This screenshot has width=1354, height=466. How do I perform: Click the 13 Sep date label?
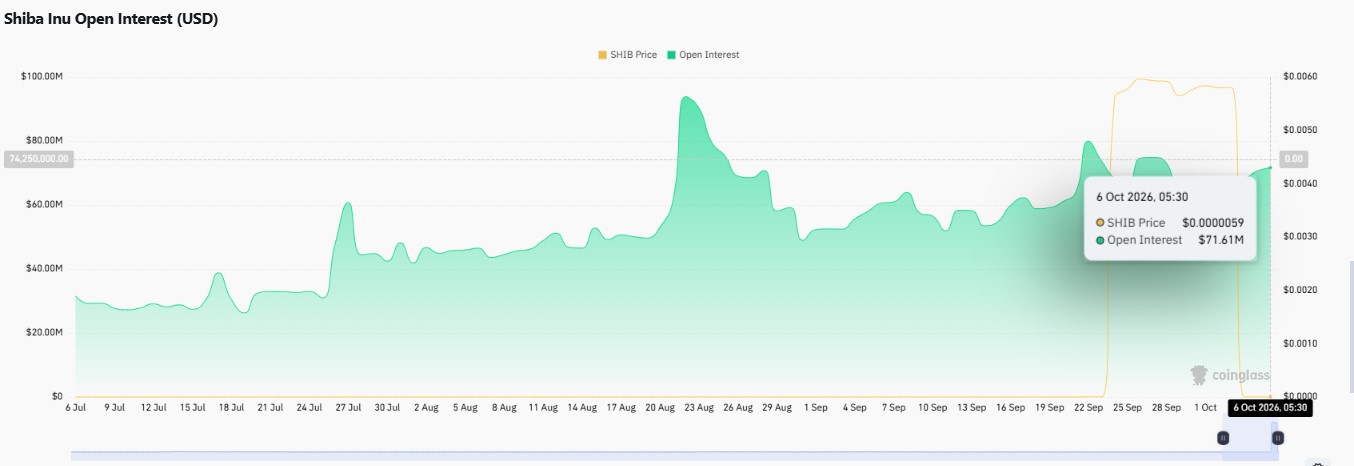972,408
